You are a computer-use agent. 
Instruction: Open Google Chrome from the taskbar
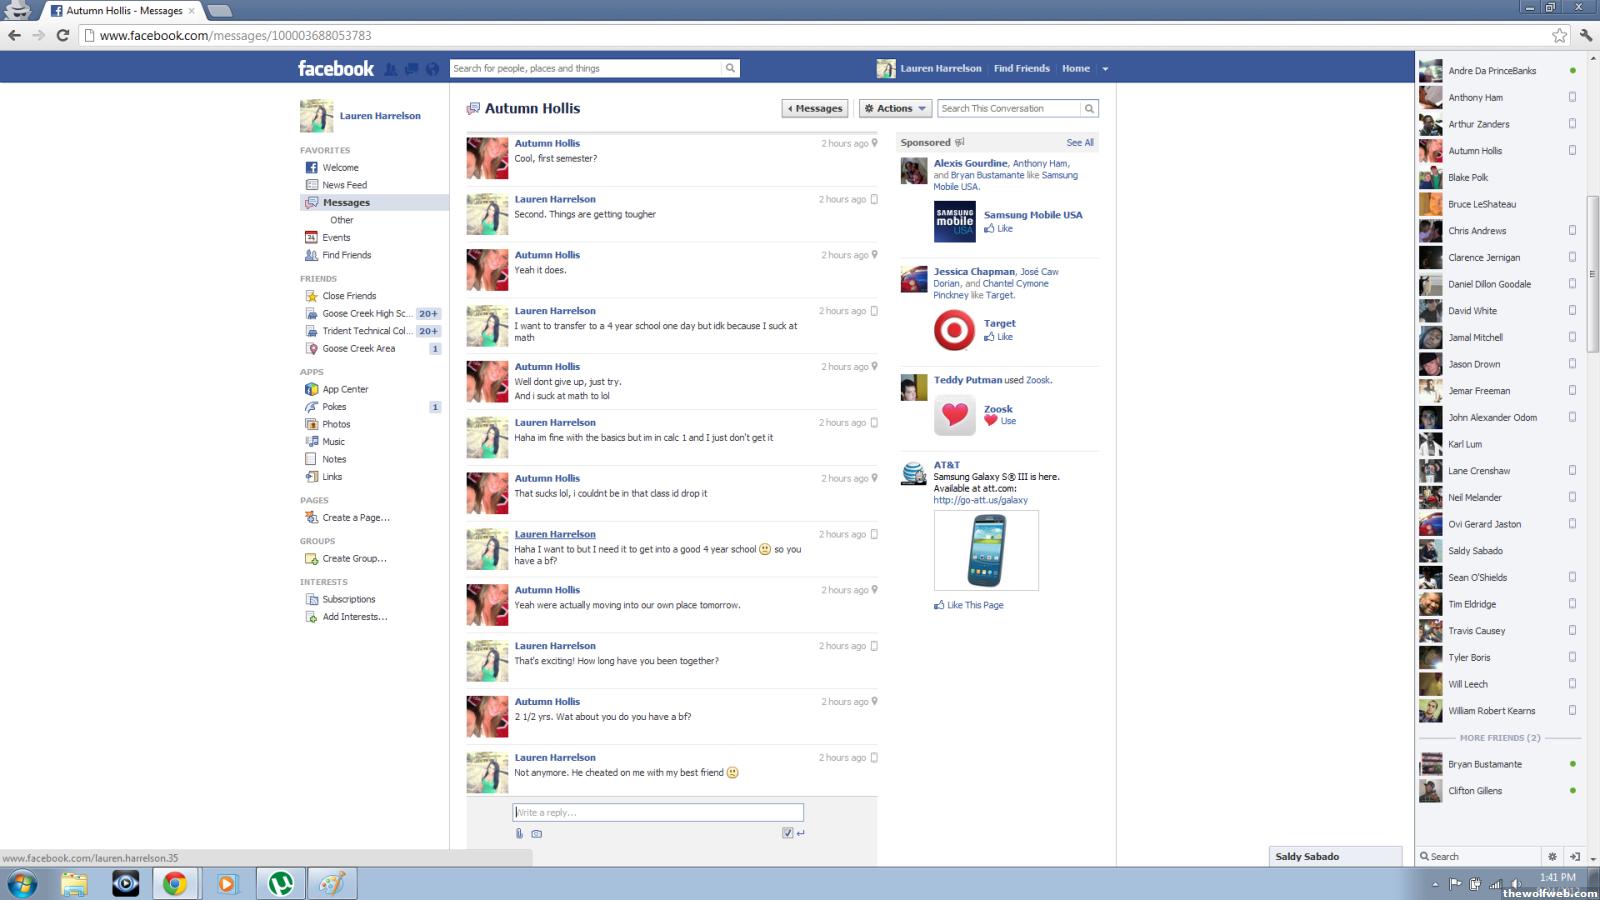[x=175, y=884]
